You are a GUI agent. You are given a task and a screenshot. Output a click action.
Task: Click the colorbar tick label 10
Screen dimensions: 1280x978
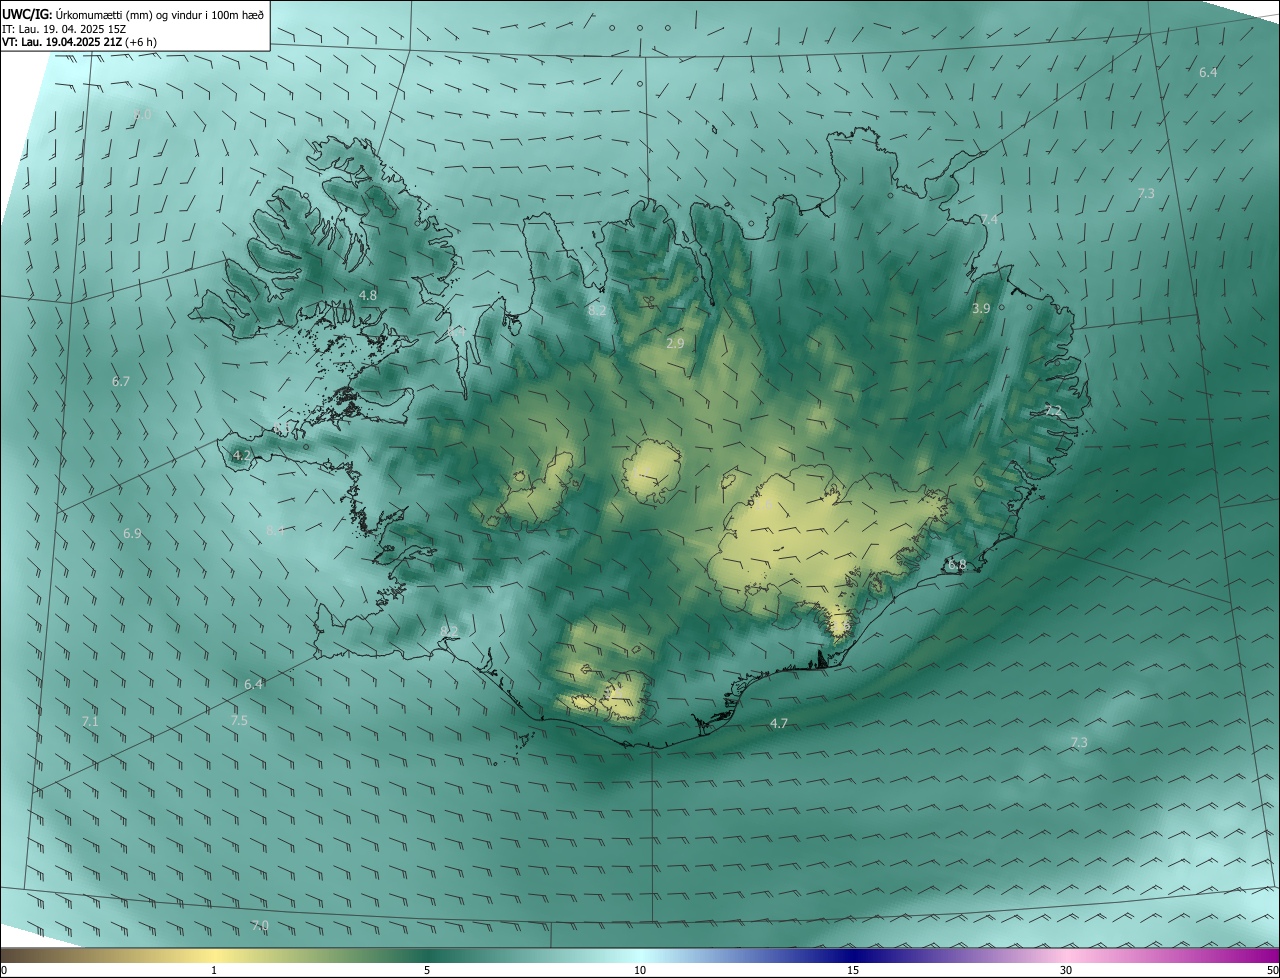point(640,970)
